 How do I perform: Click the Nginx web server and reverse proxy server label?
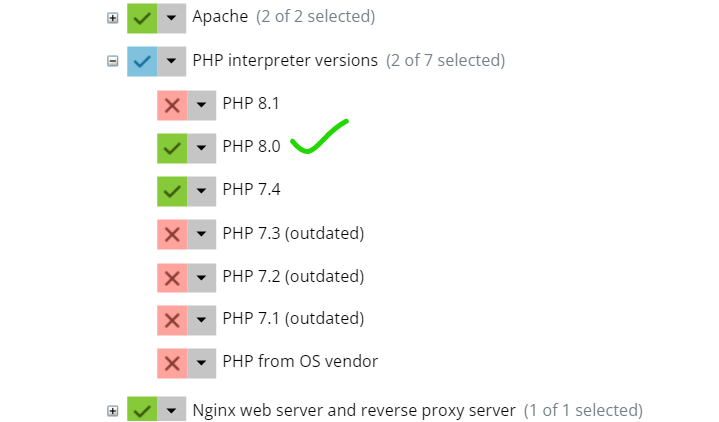[x=353, y=410]
